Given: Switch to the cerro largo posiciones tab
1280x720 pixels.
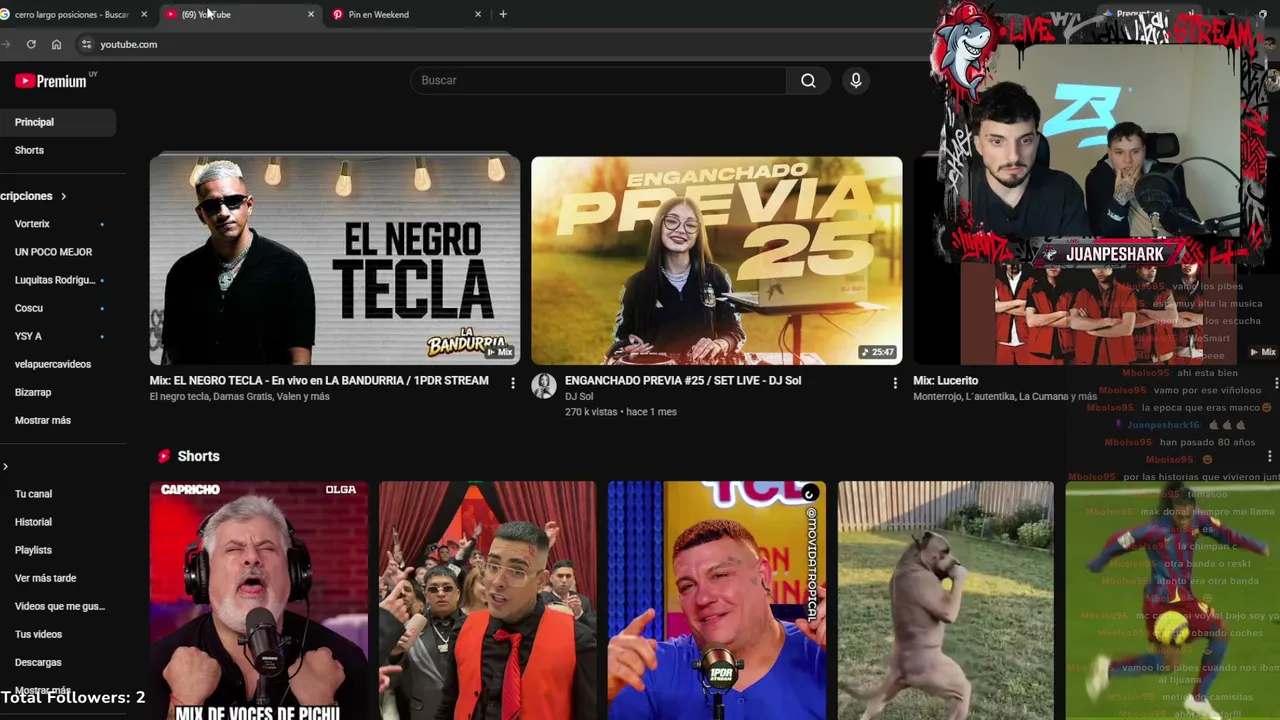Looking at the screenshot, I should [72, 14].
